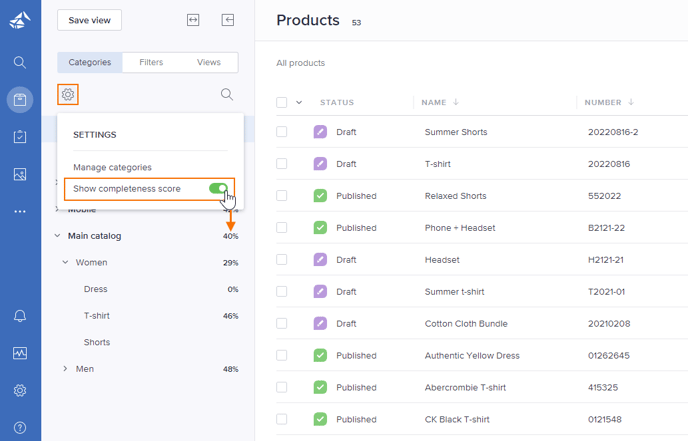
Task: Click the Save view button
Action: 90,20
